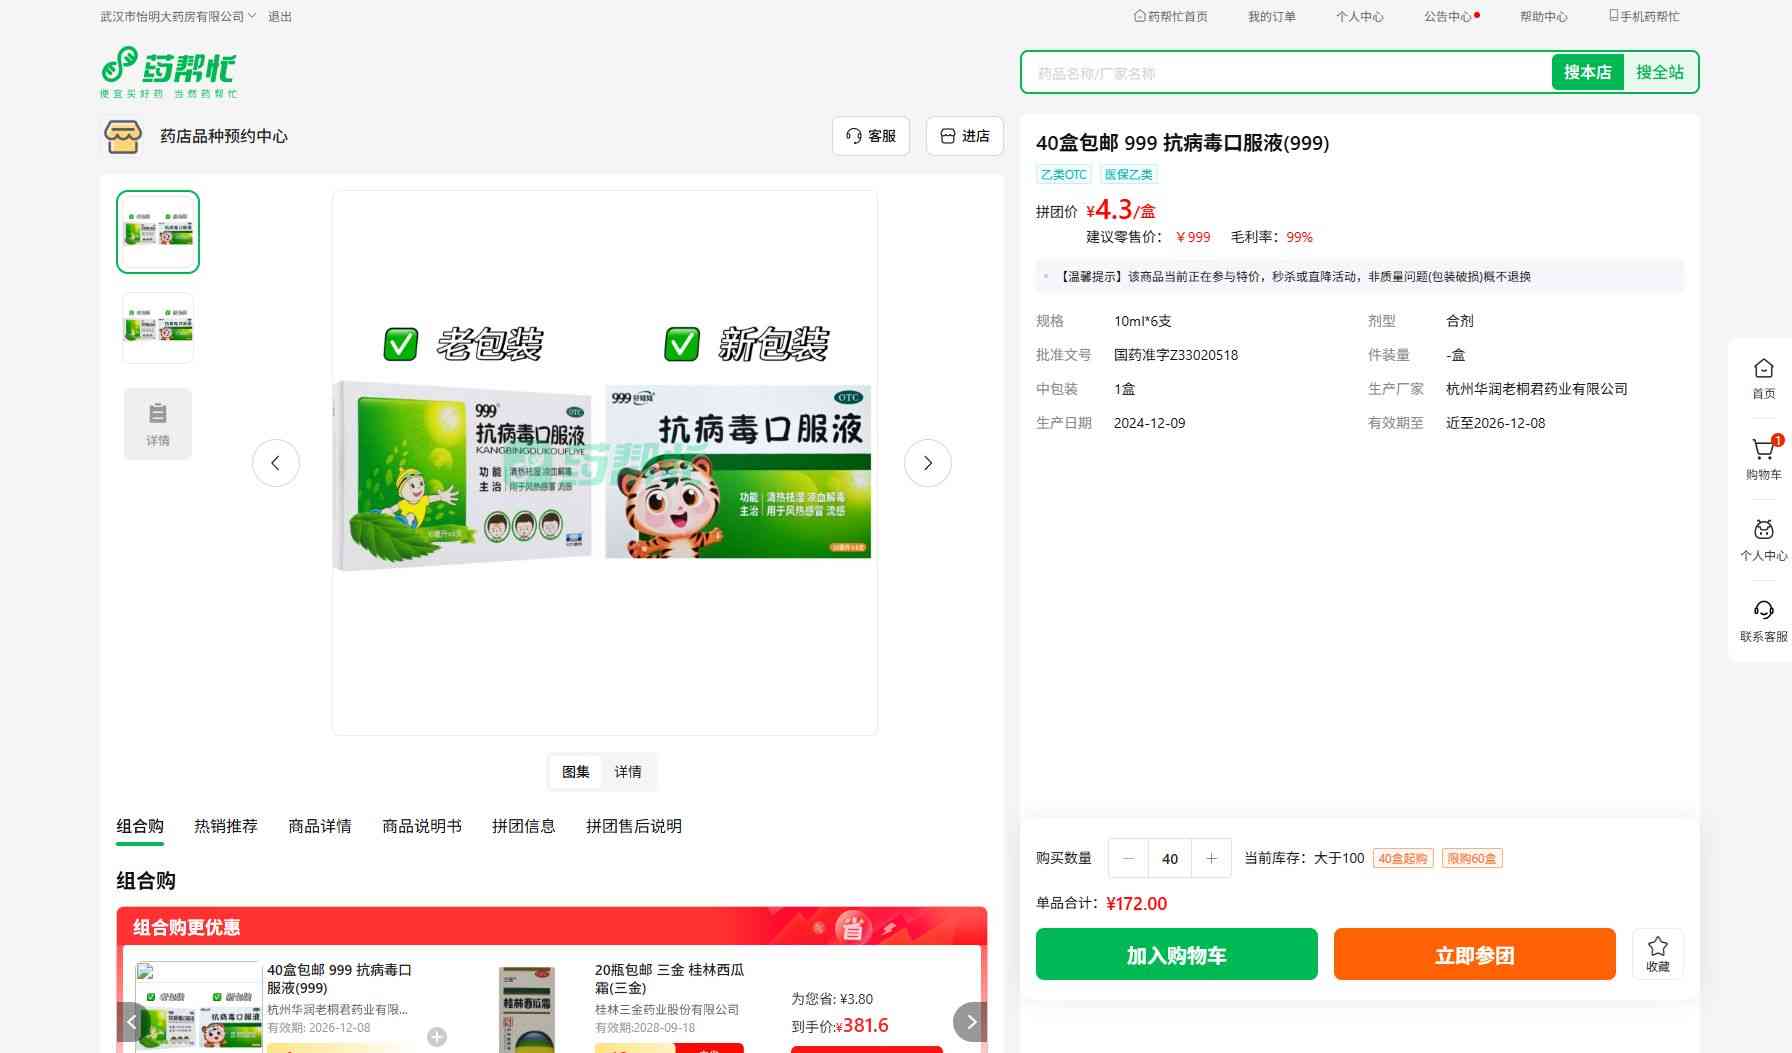Increase purchase quantity with plus button
The width and height of the screenshot is (1792, 1053).
click(x=1211, y=858)
